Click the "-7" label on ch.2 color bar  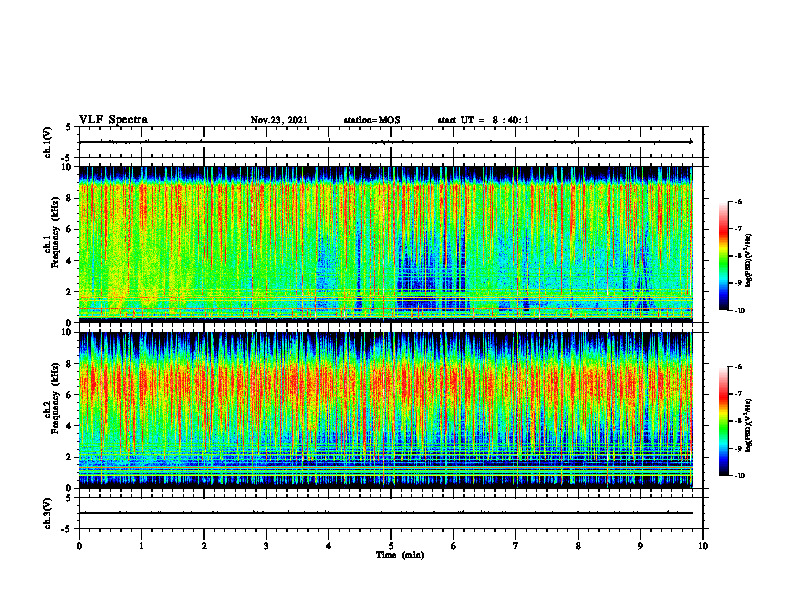(x=738, y=394)
